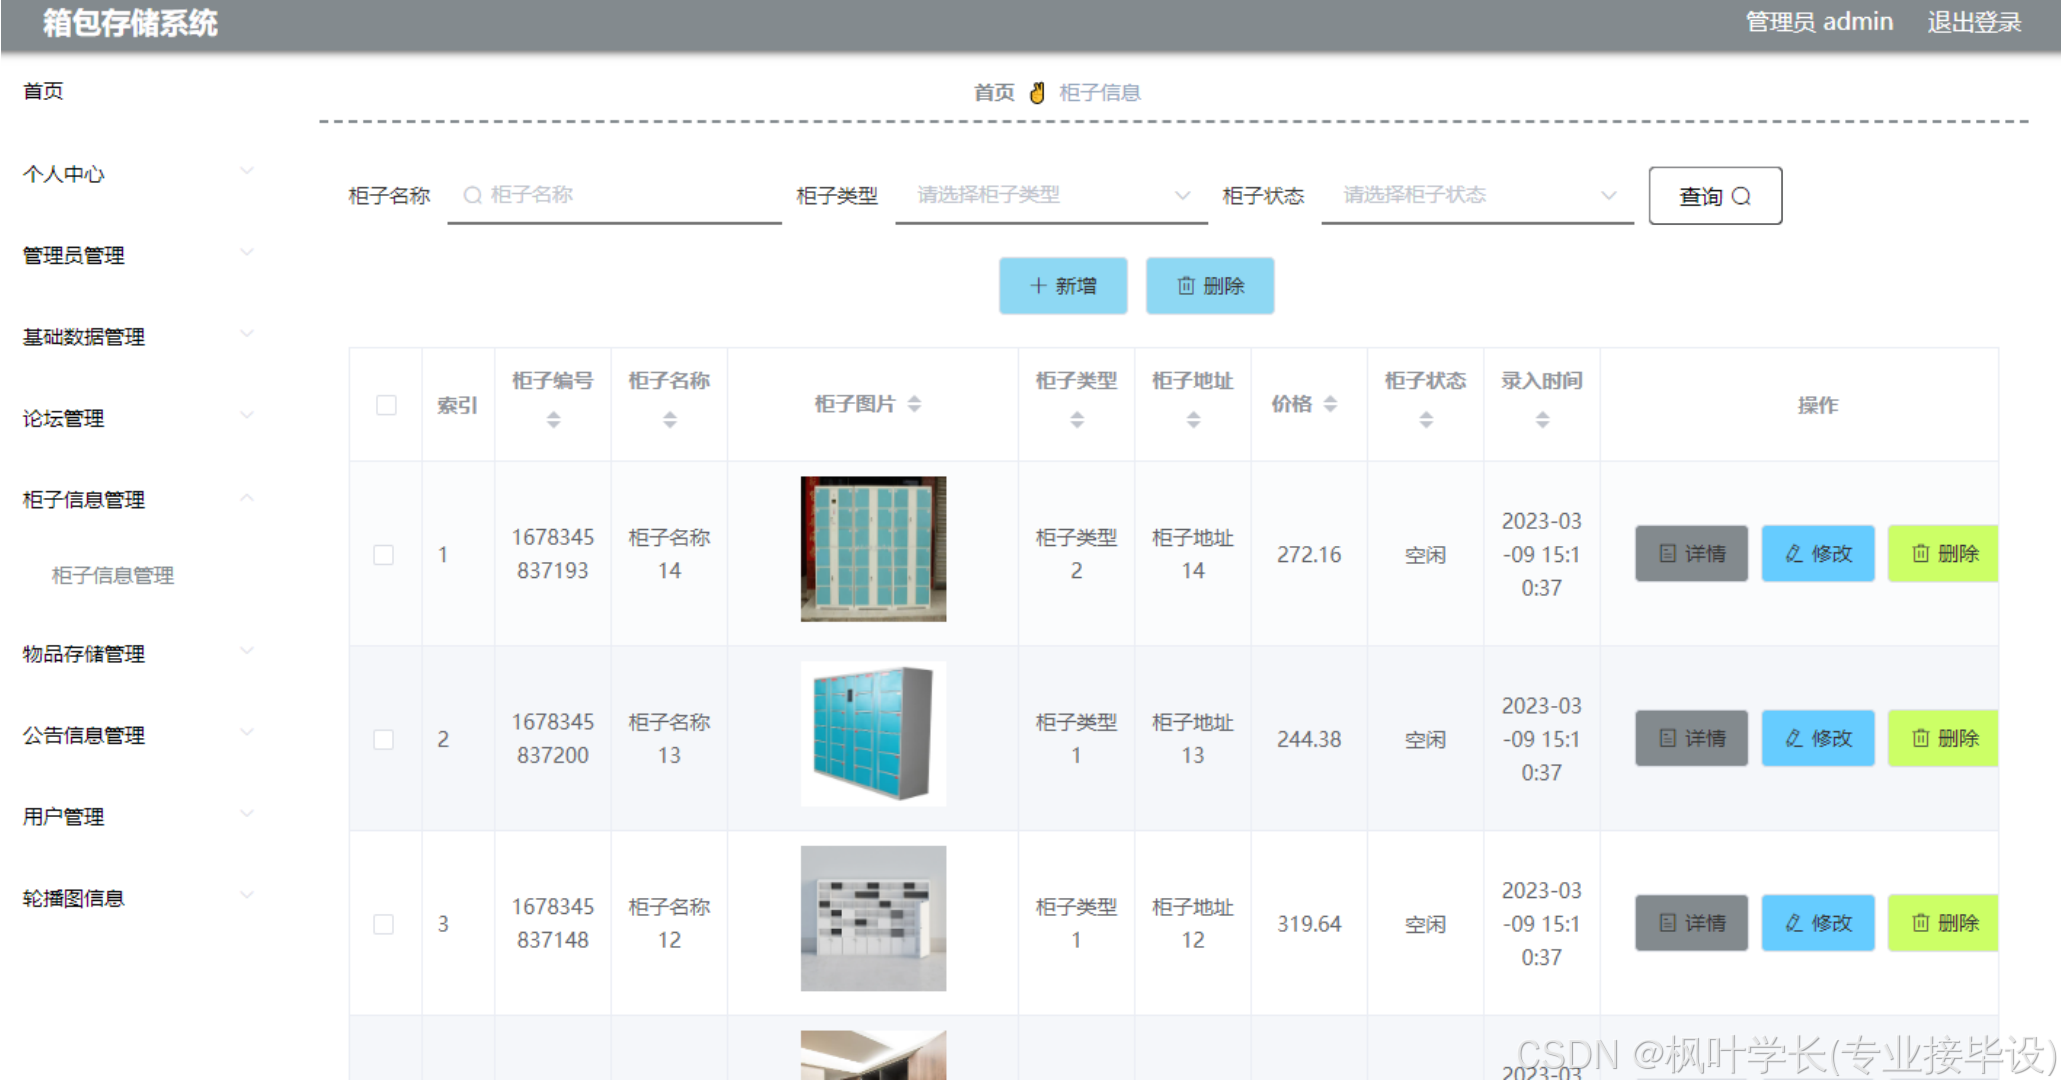2061x1089 pixels.
Task: Click cabinet number 1678345837148
Action: (x=553, y=923)
